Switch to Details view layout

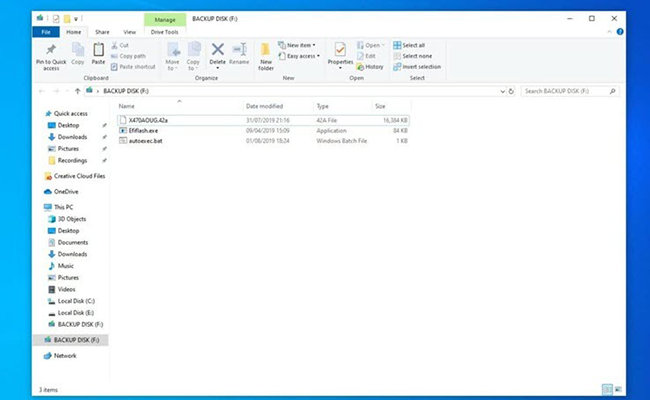point(607,389)
